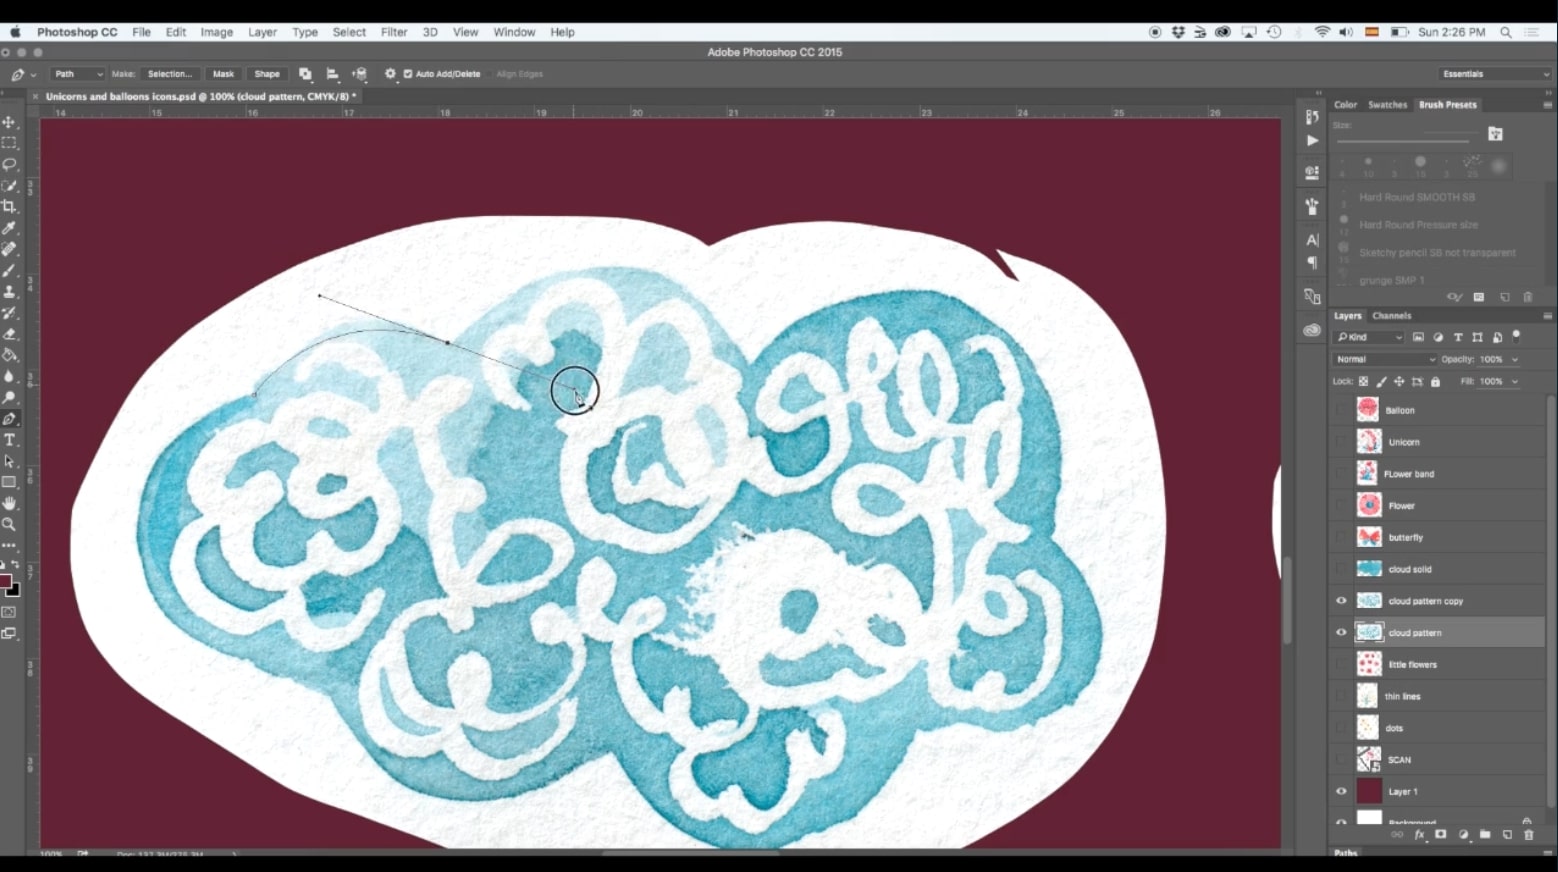Delete layer using trash icon
This screenshot has height=872, width=1558.
[x=1527, y=835]
